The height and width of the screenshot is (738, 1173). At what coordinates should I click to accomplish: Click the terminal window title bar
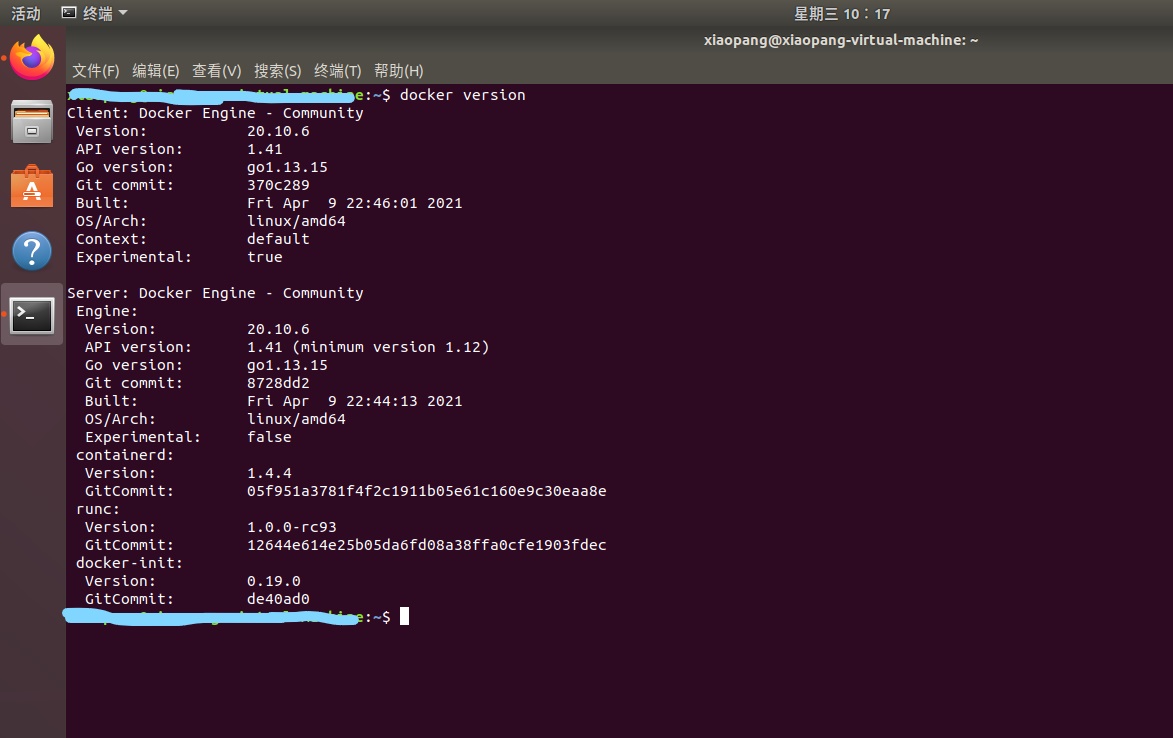point(841,40)
